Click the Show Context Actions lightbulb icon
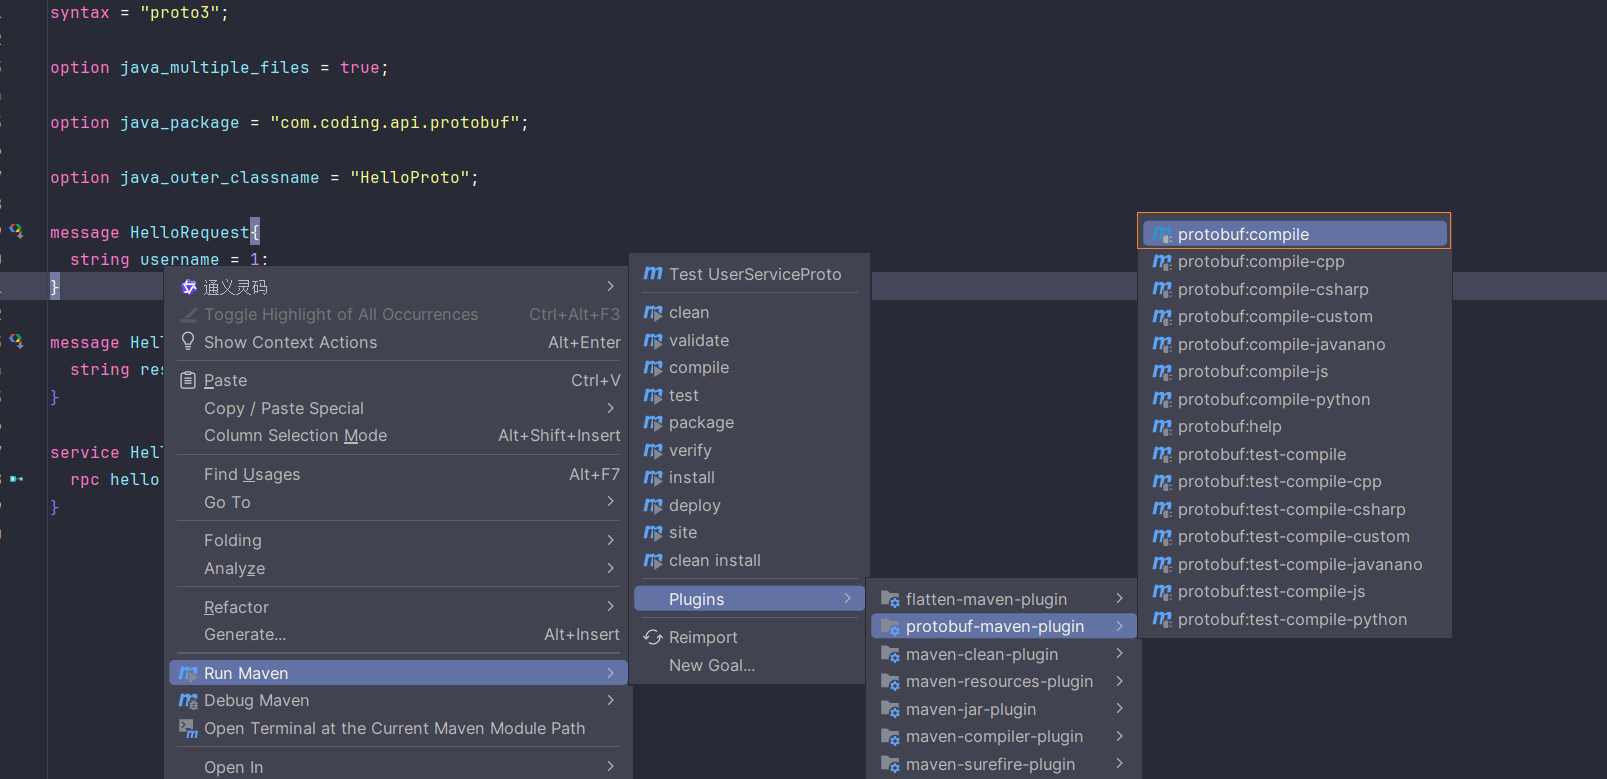Image resolution: width=1607 pixels, height=779 pixels. (188, 342)
